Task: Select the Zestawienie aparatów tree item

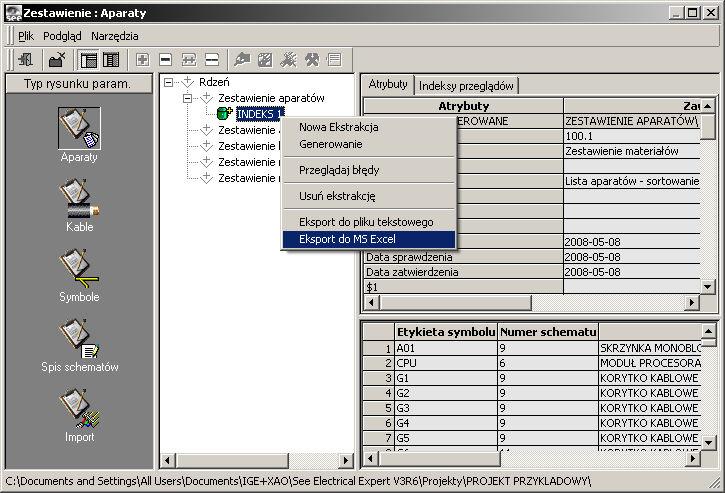Action: click(x=271, y=98)
